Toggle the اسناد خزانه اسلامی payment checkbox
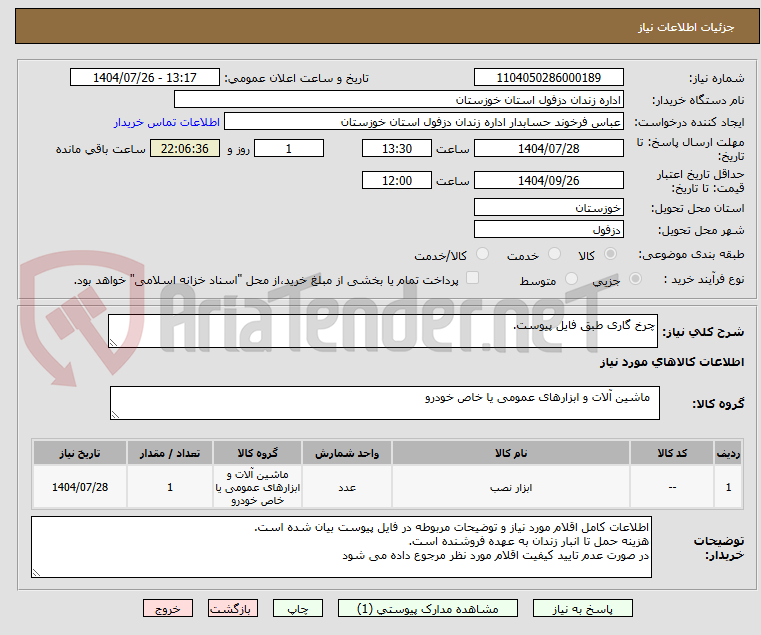 (x=472, y=278)
